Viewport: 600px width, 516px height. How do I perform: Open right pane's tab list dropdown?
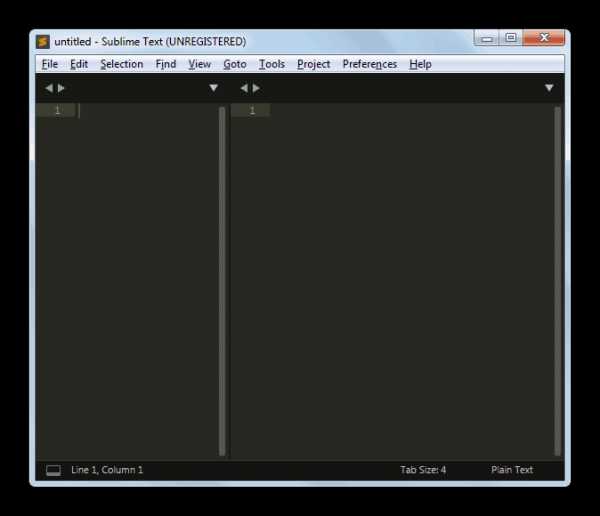point(549,88)
